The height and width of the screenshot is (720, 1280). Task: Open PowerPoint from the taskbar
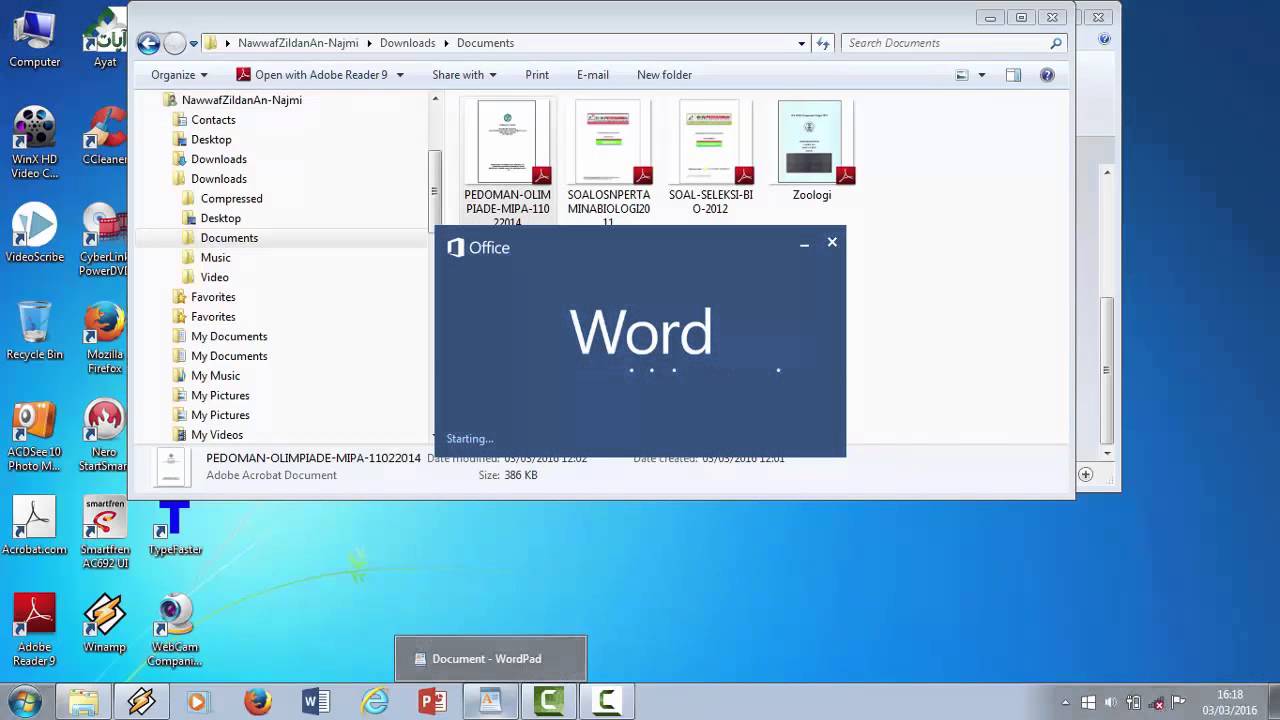tap(432, 702)
